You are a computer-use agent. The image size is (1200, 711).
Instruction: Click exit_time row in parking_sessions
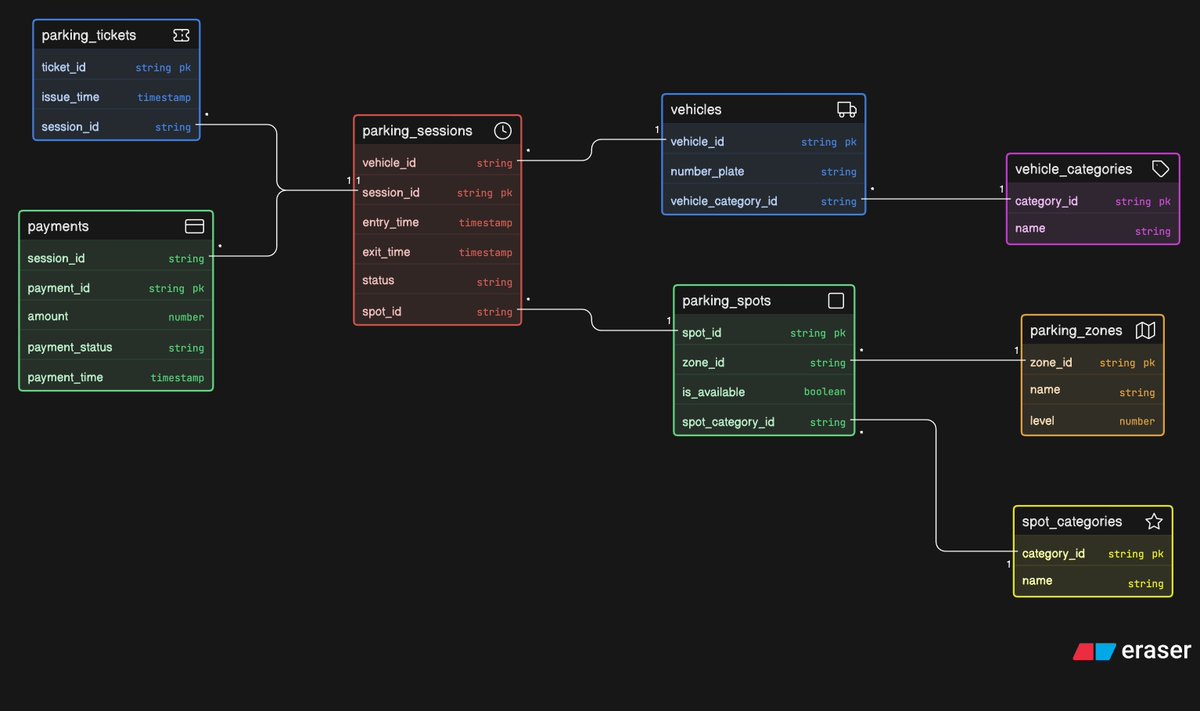point(437,252)
